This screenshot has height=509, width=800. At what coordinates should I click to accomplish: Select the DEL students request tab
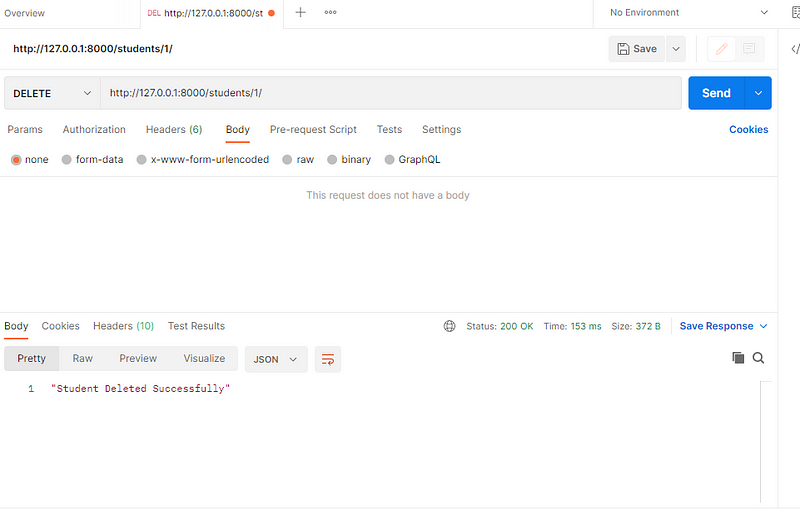point(211,13)
